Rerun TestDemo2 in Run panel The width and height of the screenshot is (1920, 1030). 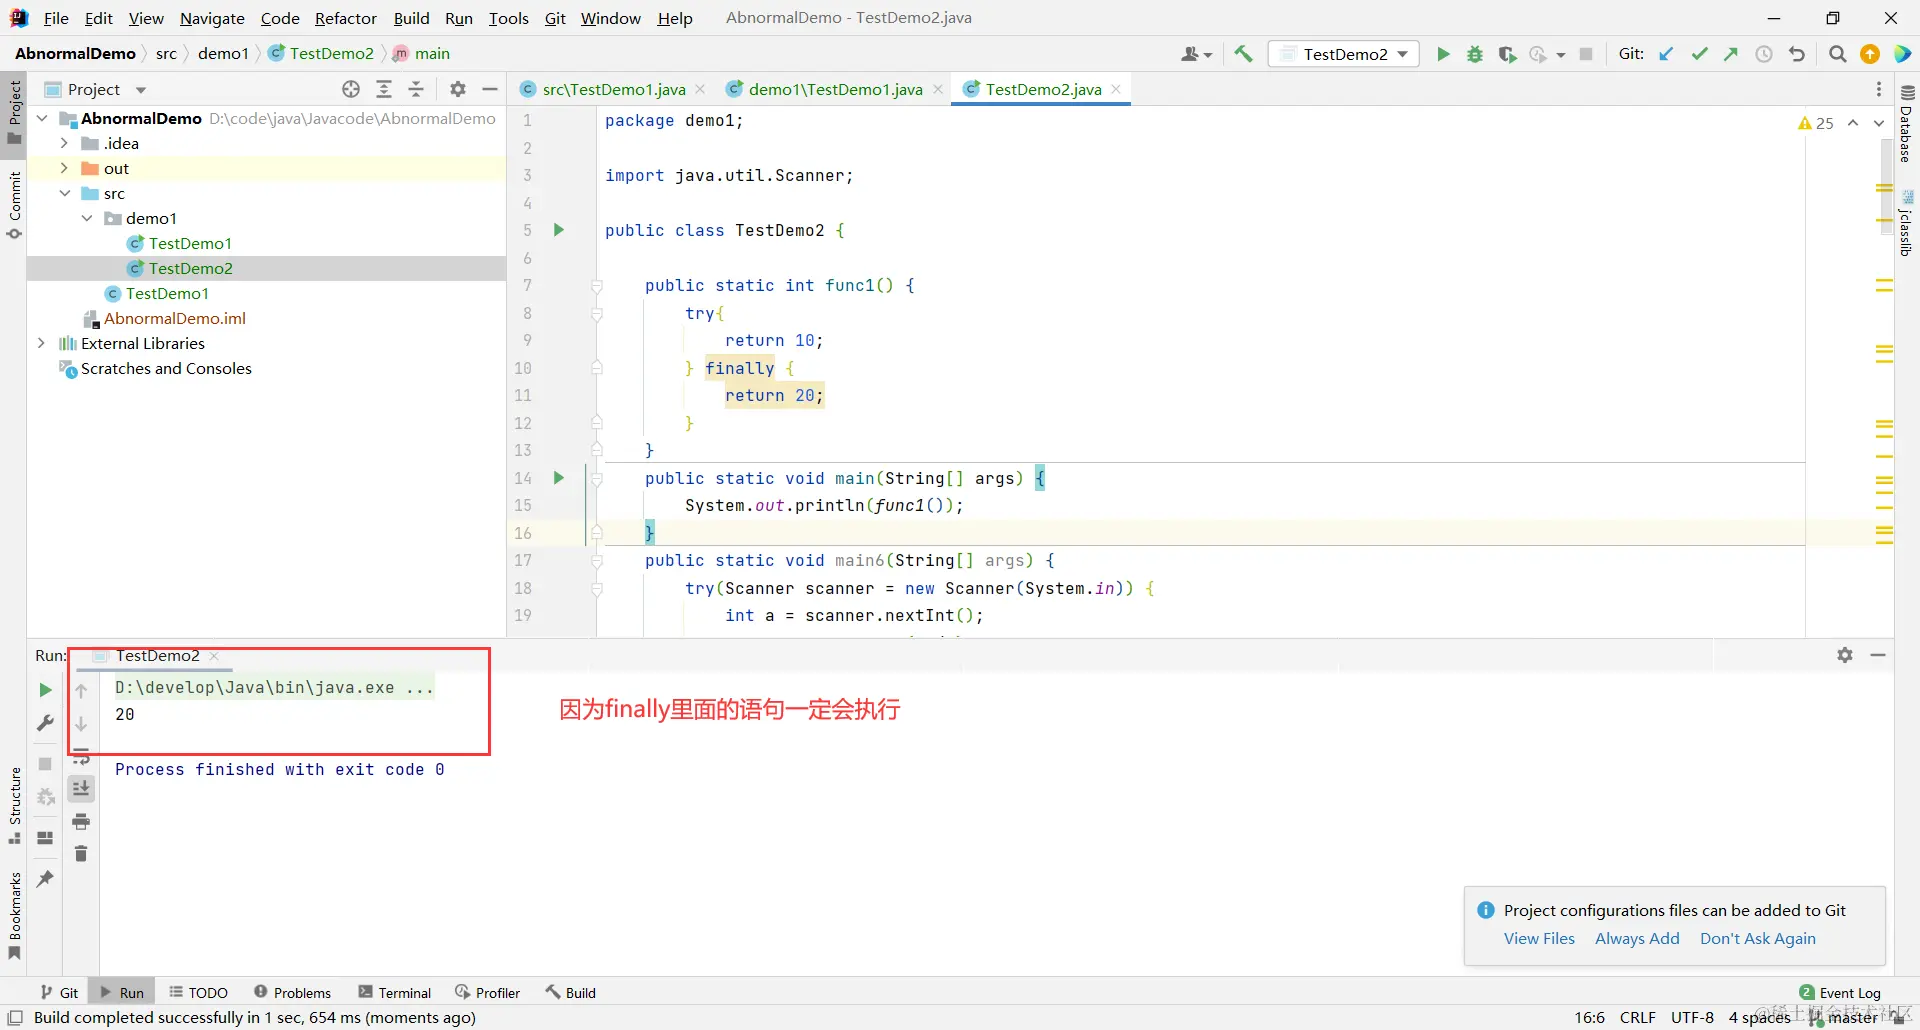click(45, 690)
